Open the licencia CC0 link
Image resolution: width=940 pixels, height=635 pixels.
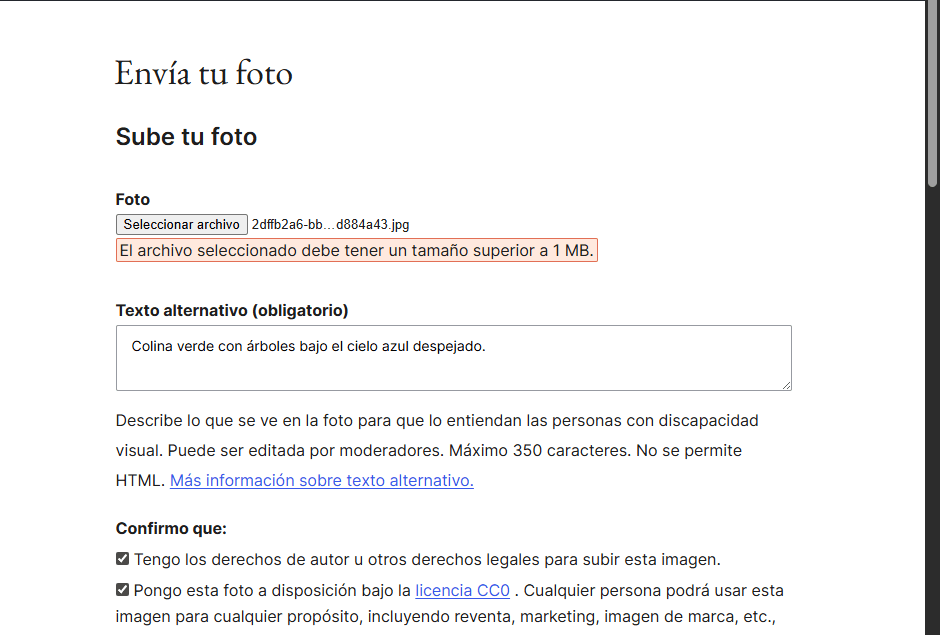click(462, 590)
